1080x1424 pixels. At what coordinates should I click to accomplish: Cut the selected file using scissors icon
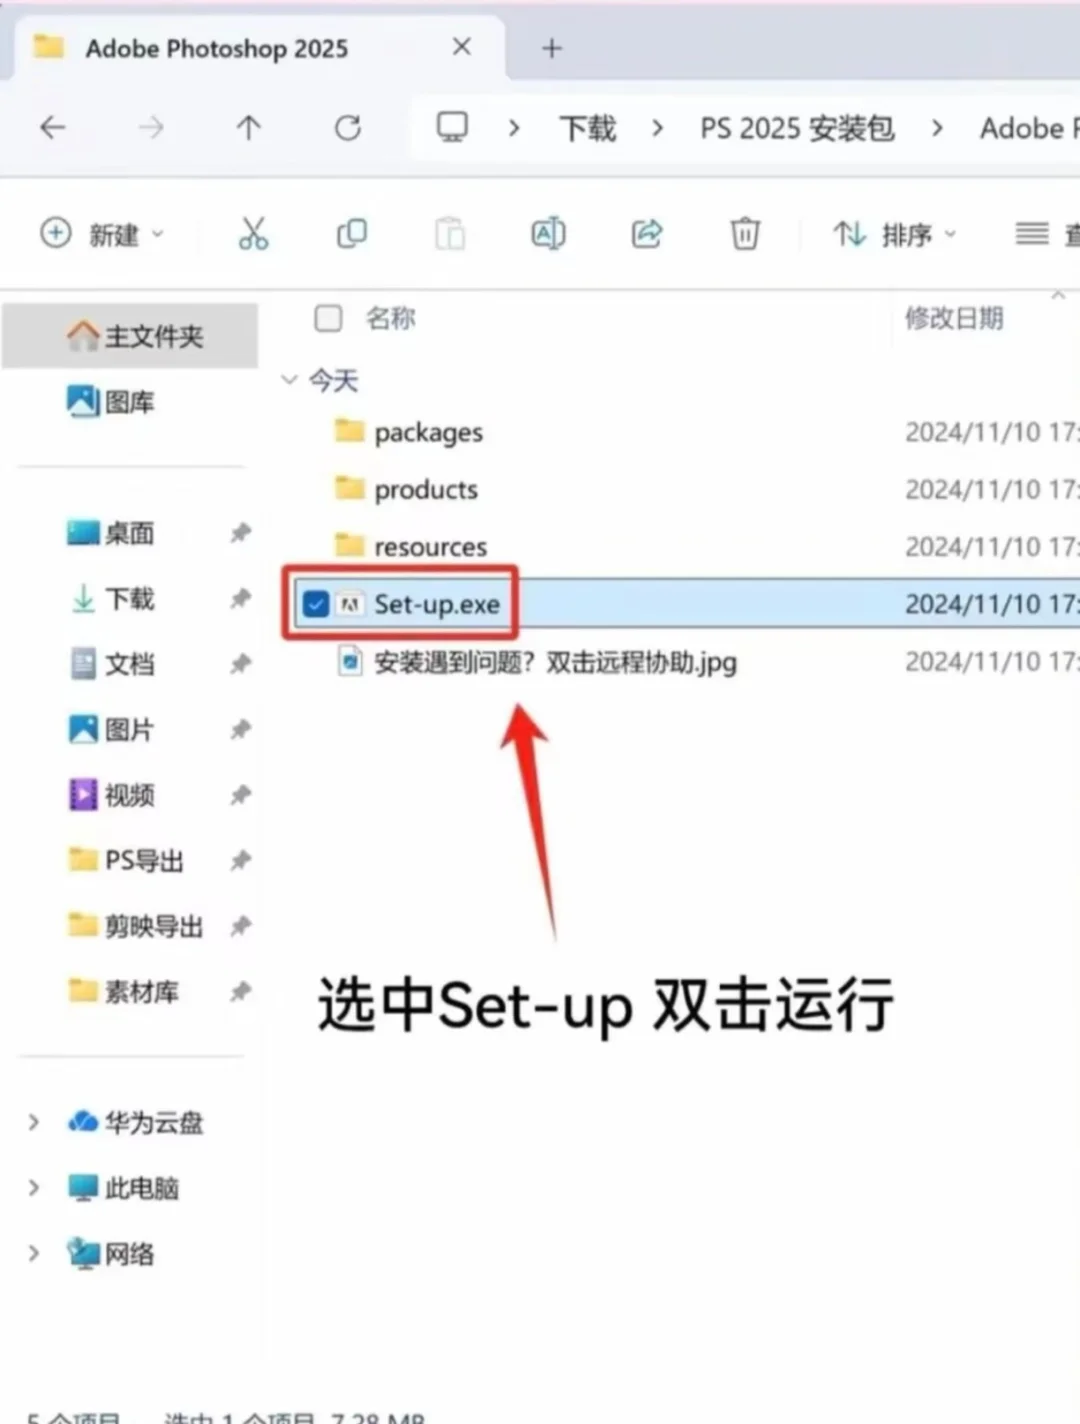click(253, 234)
